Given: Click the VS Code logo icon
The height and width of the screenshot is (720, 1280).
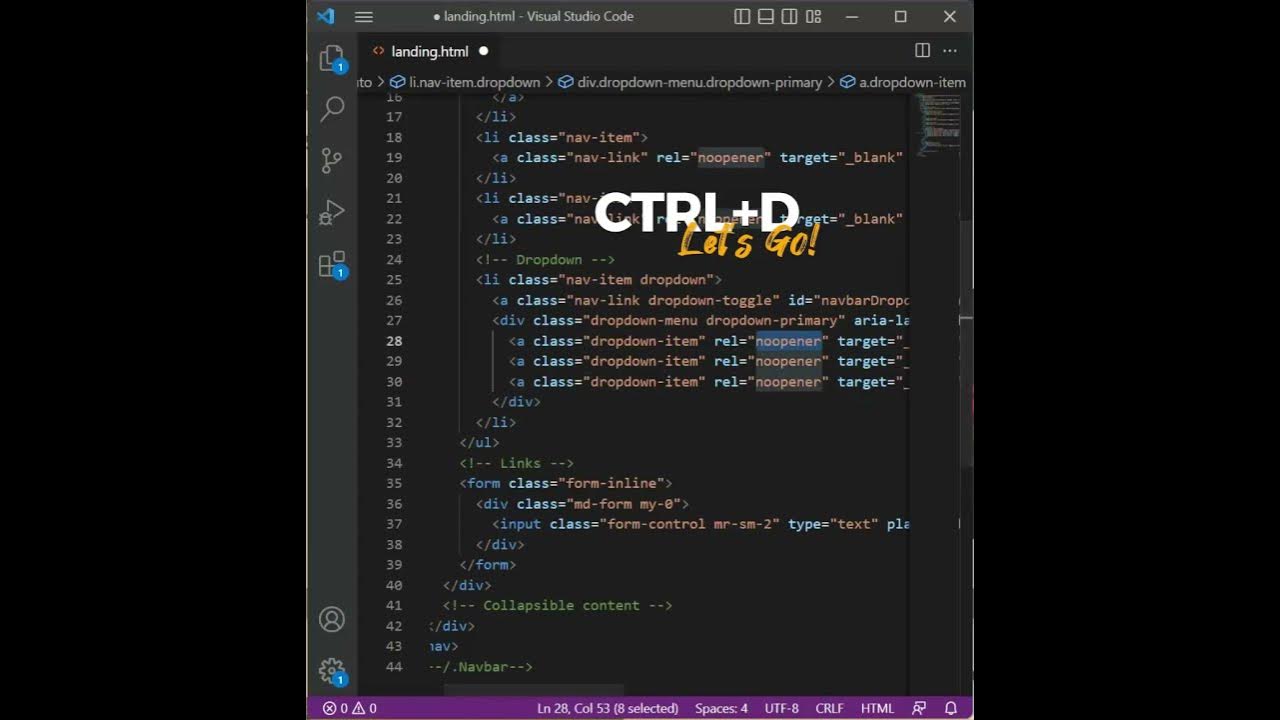Looking at the screenshot, I should [x=326, y=16].
